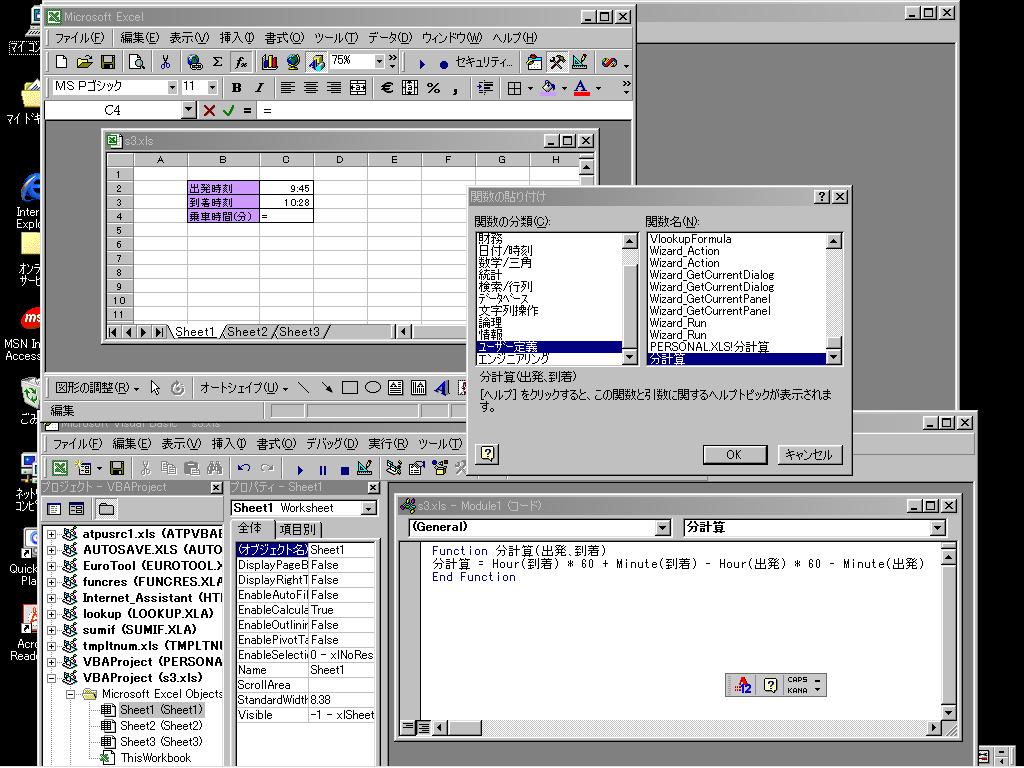Run macro with Excel's play arrow
Screen dimensions: 1024x768
click(x=422, y=63)
